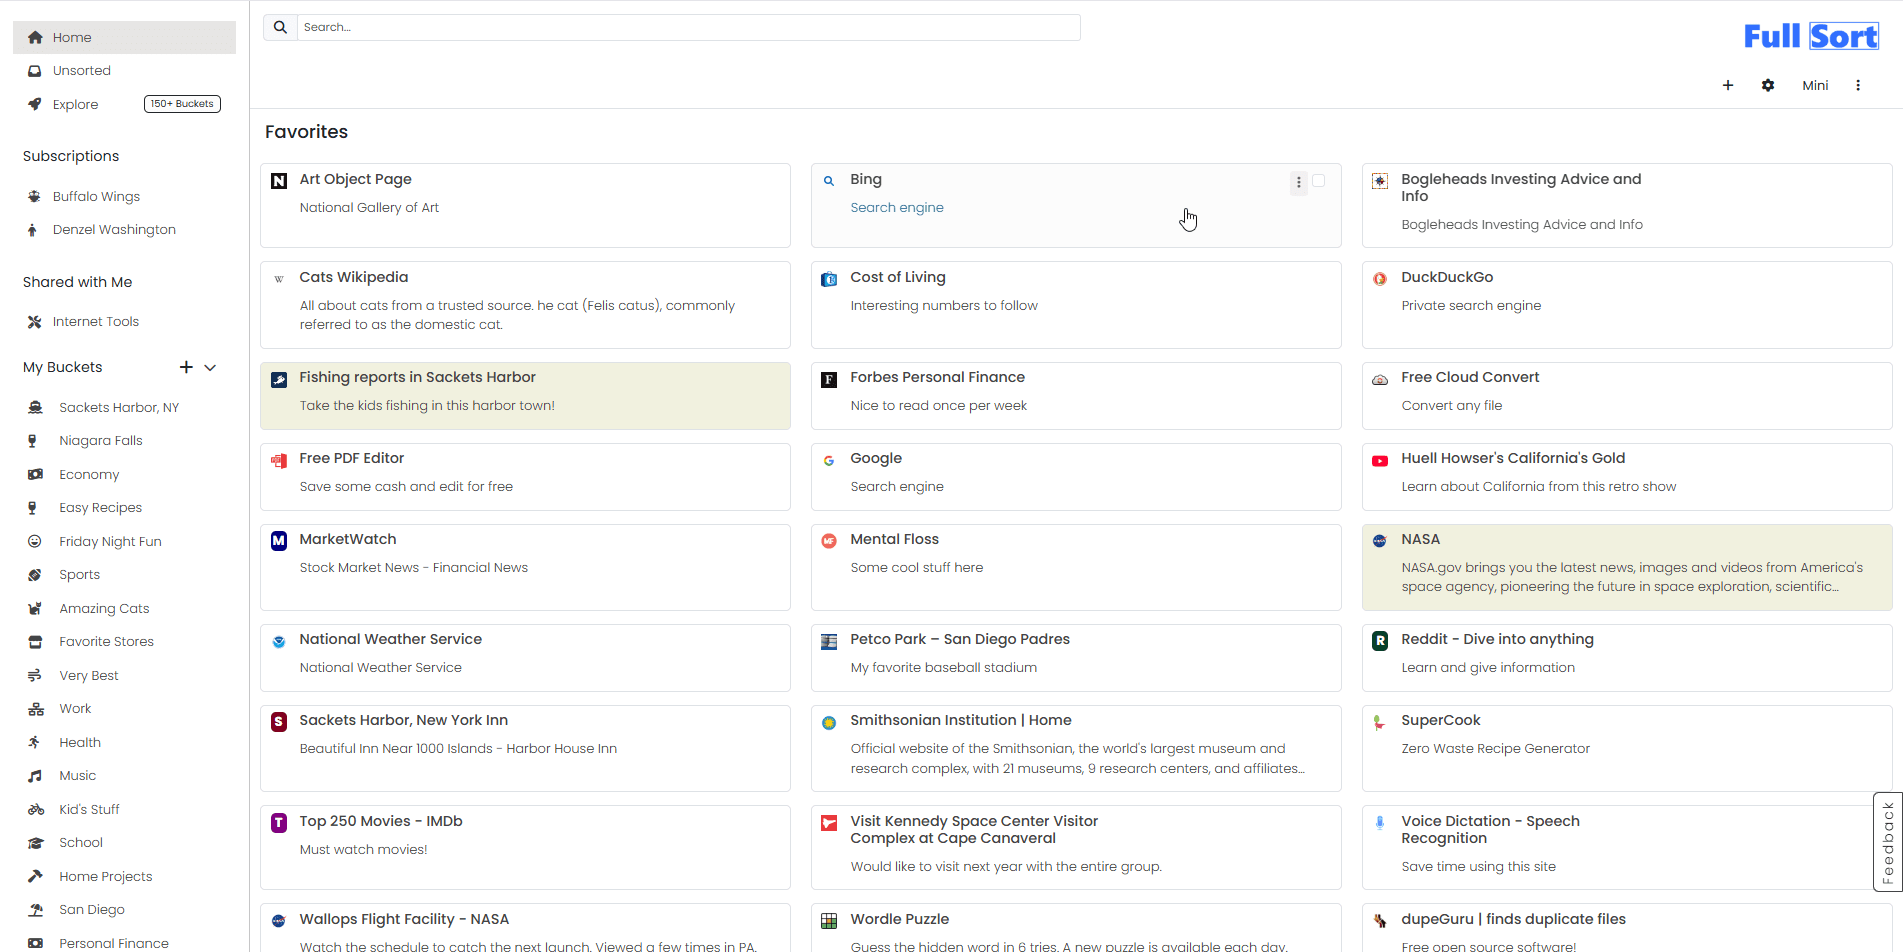Select Niagara Falls bucket
The width and height of the screenshot is (1903, 952).
coord(100,440)
